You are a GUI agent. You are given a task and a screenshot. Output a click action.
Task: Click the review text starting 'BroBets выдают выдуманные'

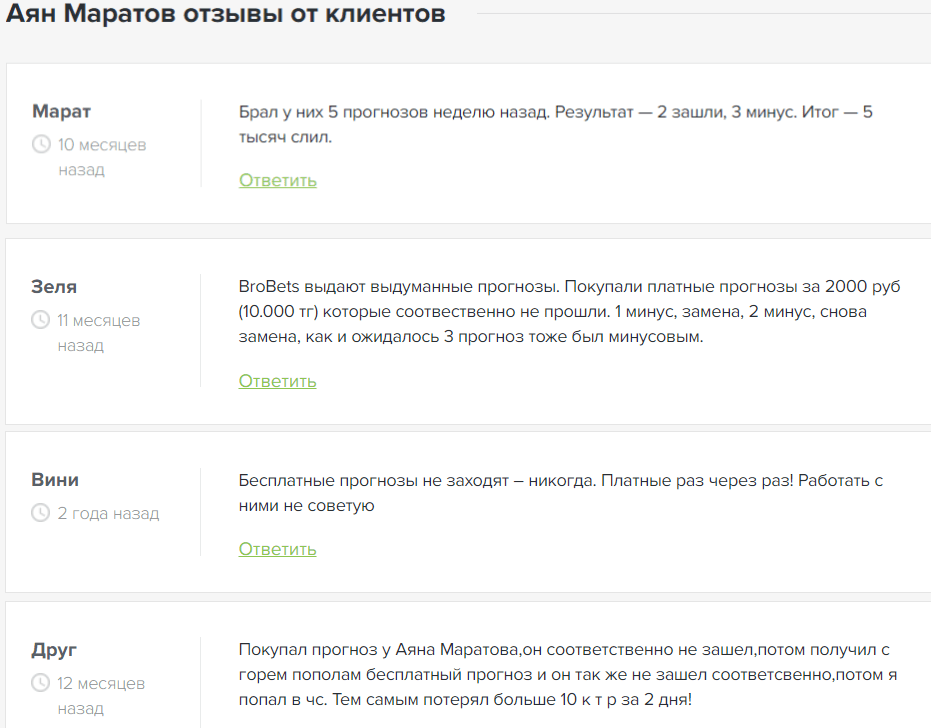pos(569,311)
